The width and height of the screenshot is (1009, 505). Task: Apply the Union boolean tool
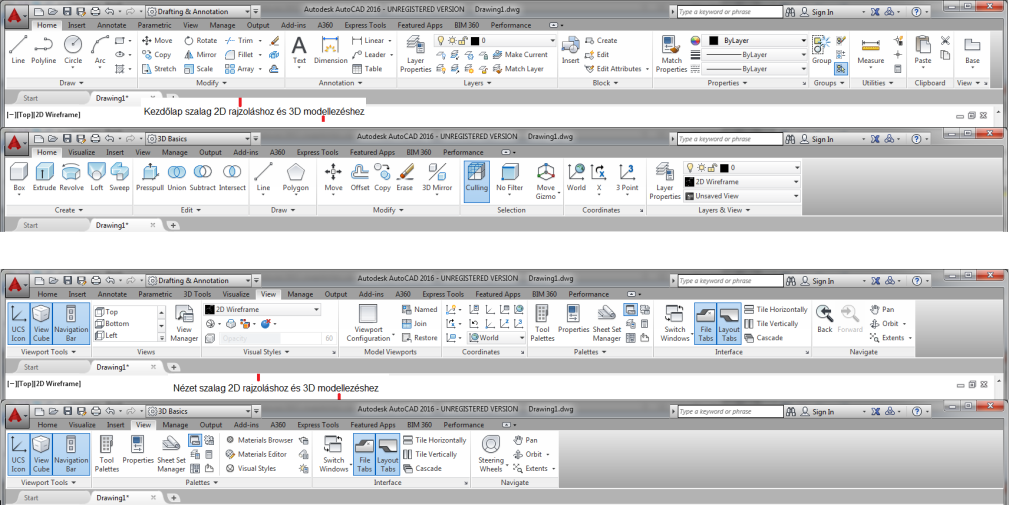tap(177, 179)
